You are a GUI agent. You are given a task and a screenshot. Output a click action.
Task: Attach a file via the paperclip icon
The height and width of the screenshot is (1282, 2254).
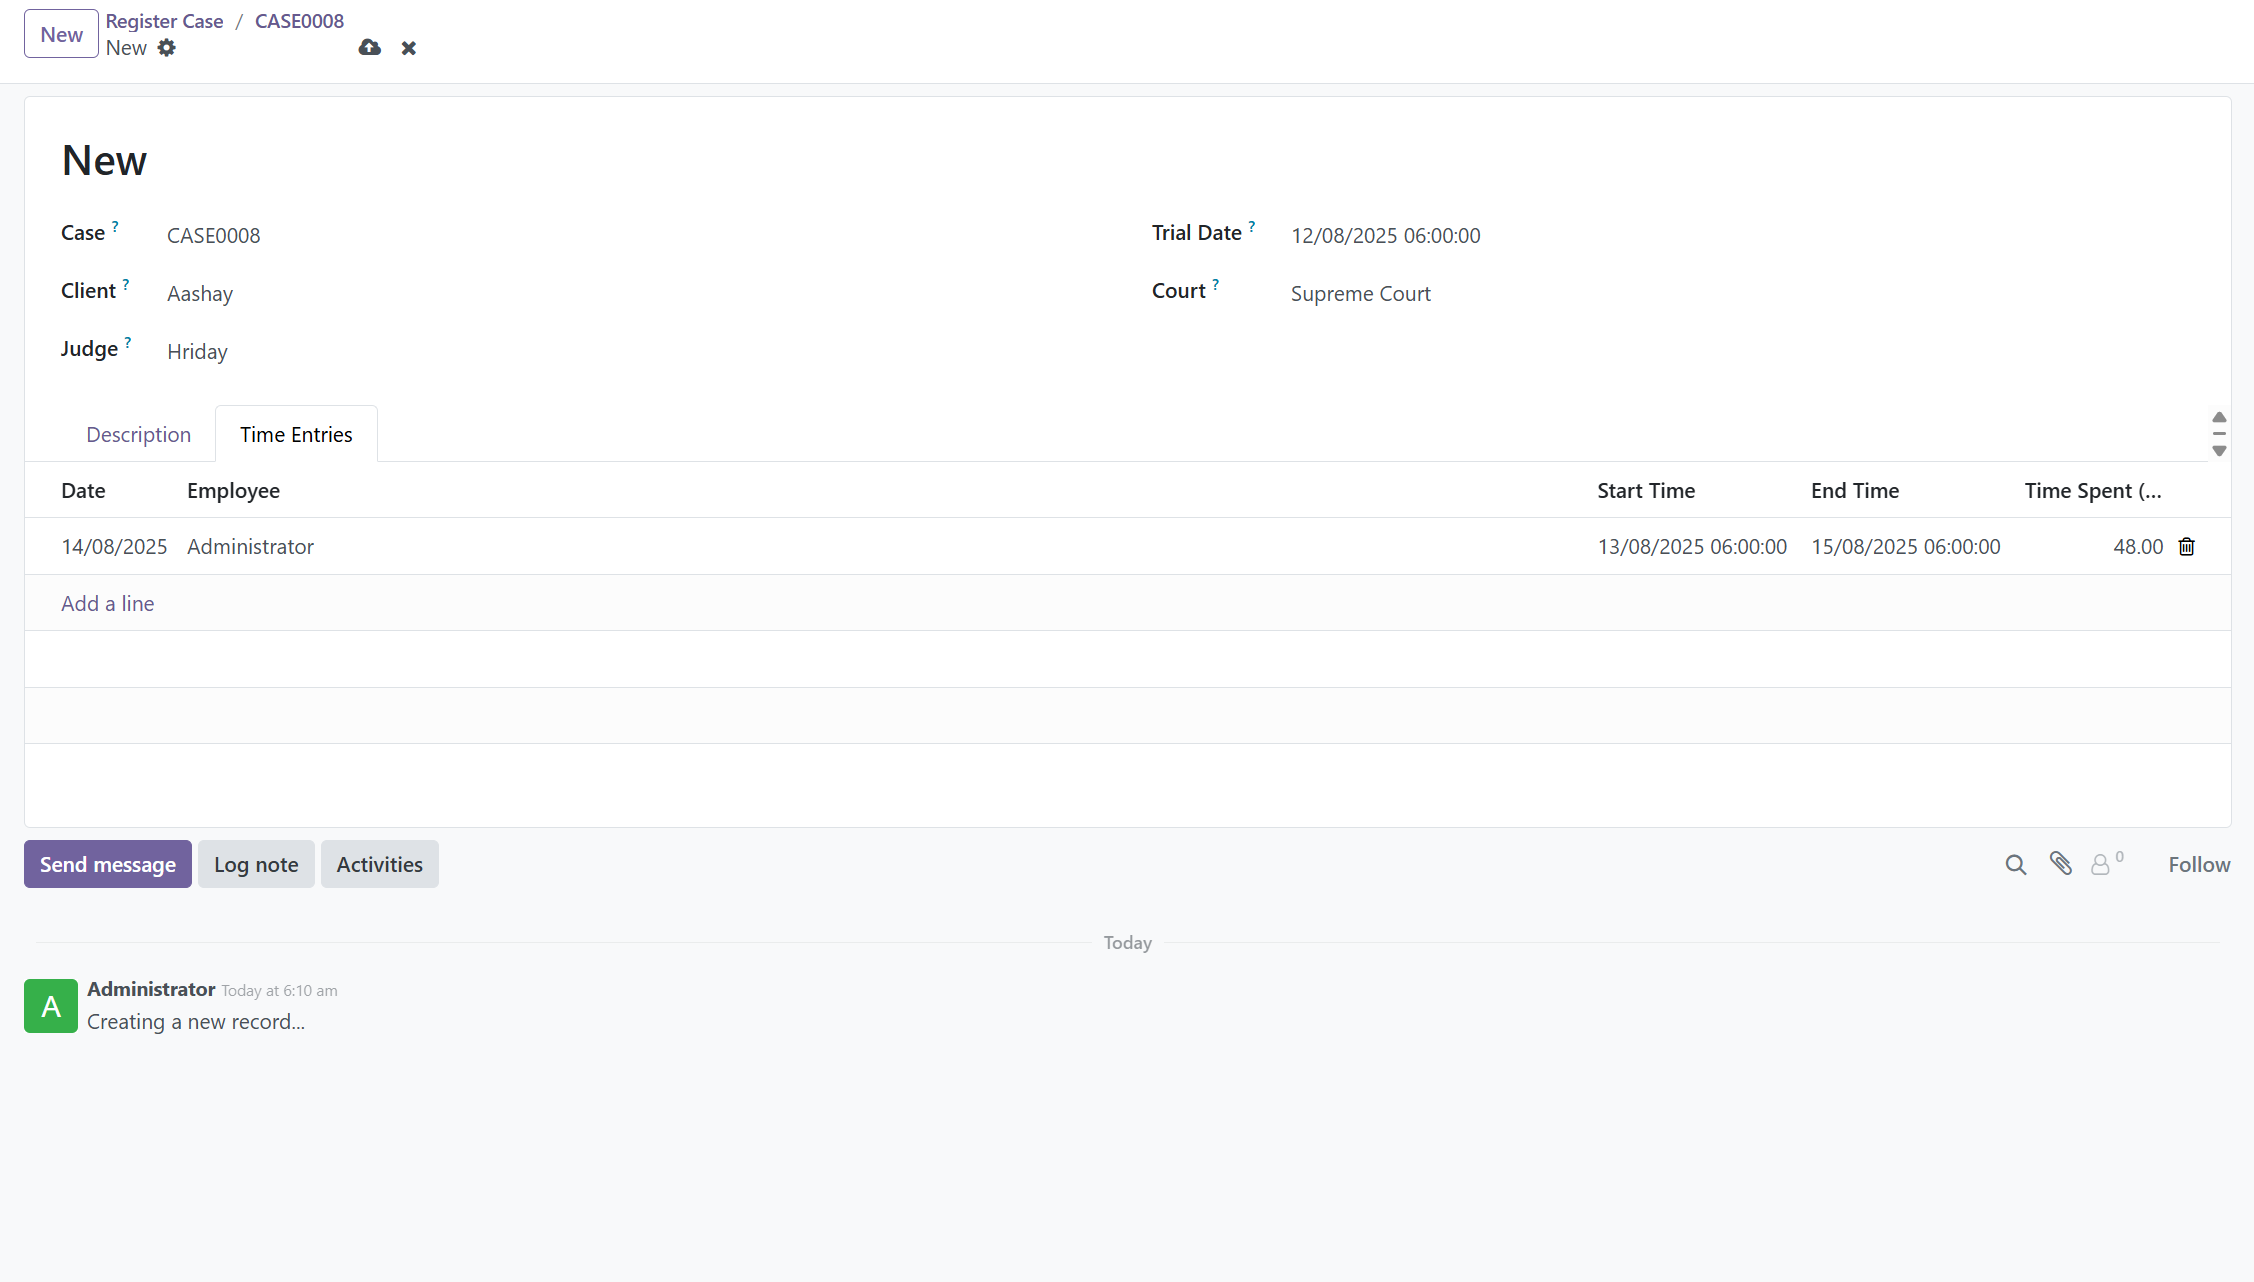point(2061,864)
